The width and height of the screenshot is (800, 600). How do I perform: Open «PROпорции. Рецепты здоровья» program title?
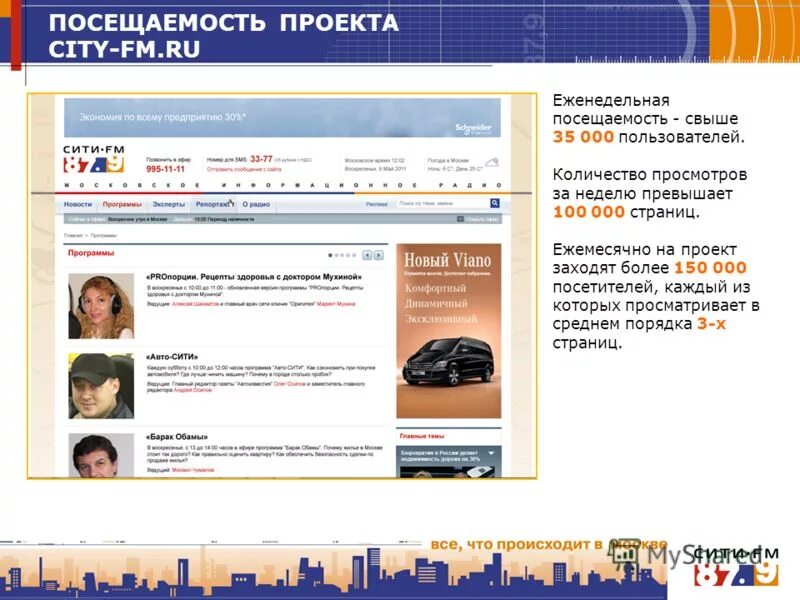click(x=254, y=277)
